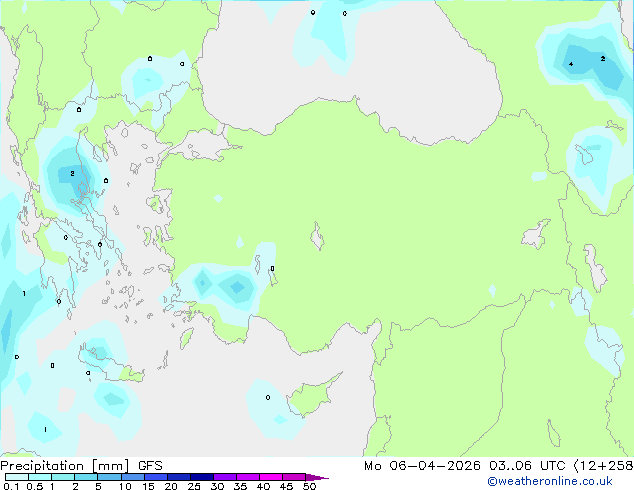Select the 0.1–0.5 mm legend color swatch
Viewport: 634px width, 490px height.
(x=17, y=477)
